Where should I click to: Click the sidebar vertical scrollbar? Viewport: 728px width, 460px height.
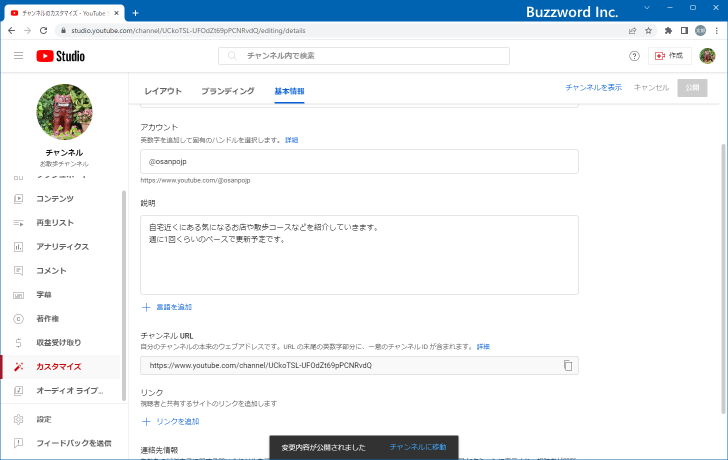point(124,295)
